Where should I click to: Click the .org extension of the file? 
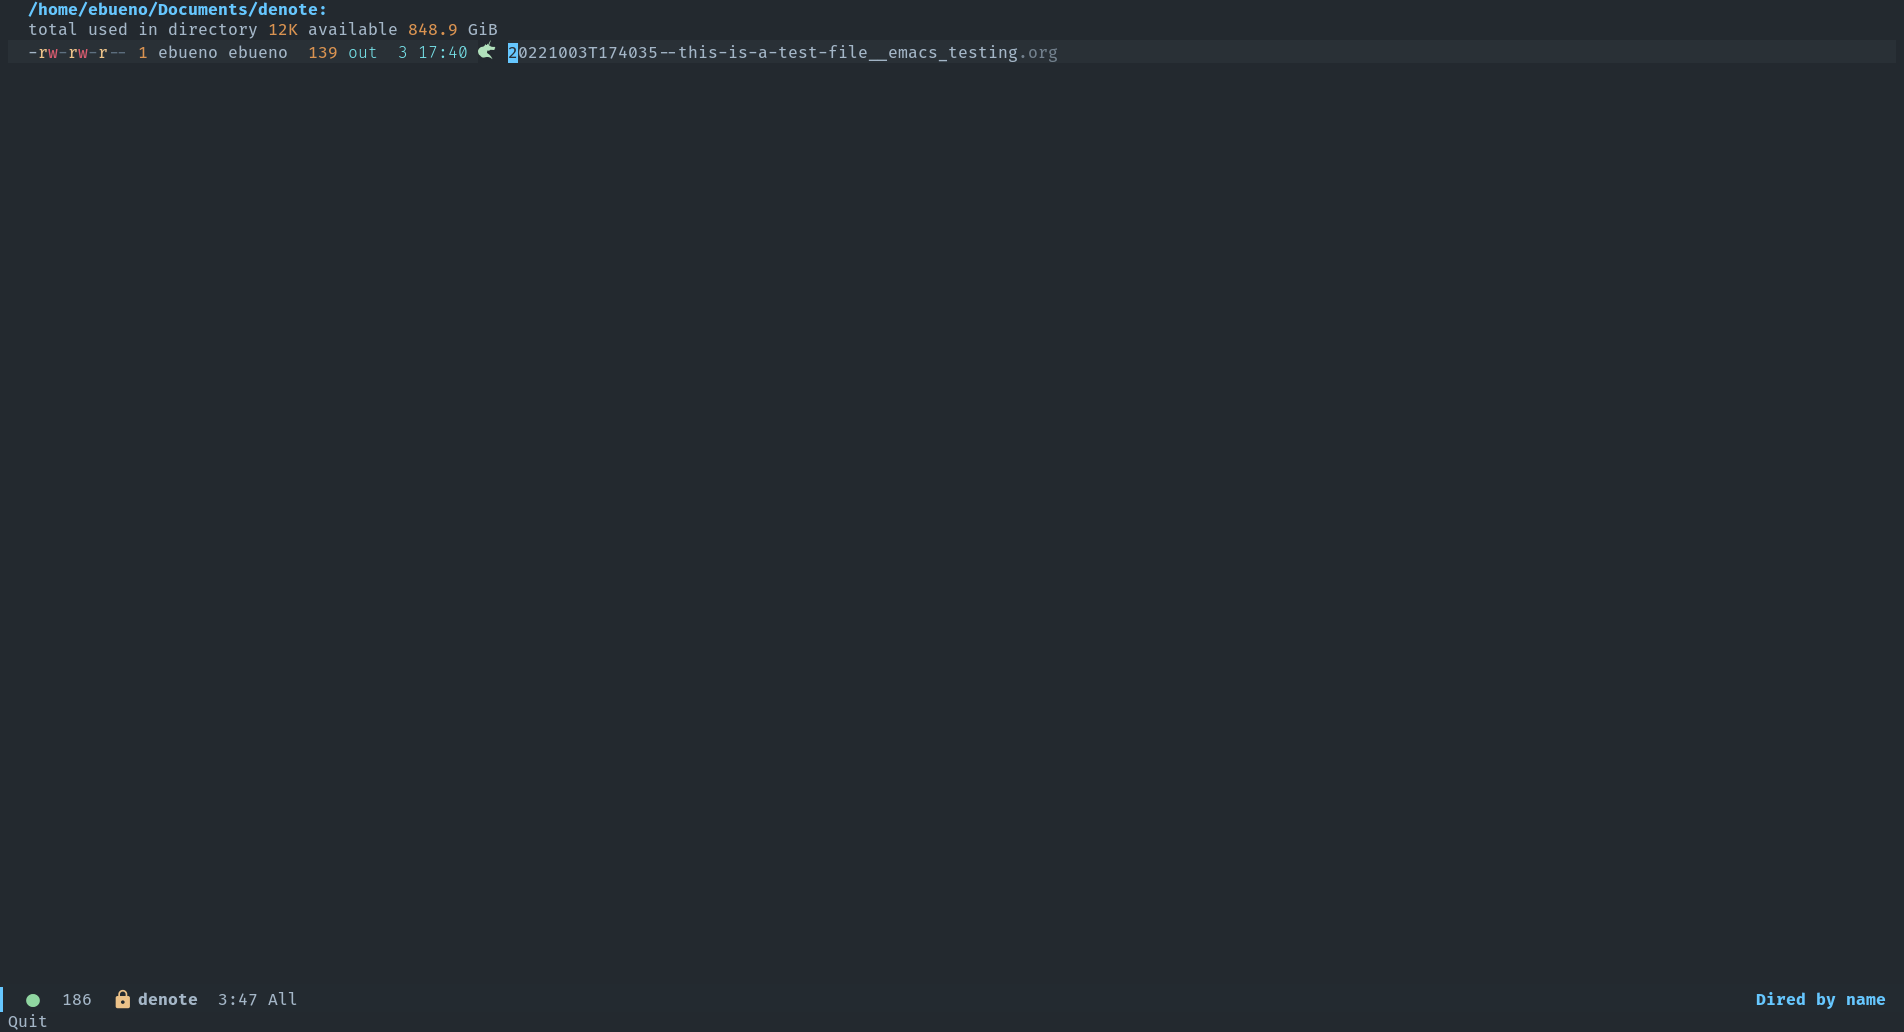1038,53
